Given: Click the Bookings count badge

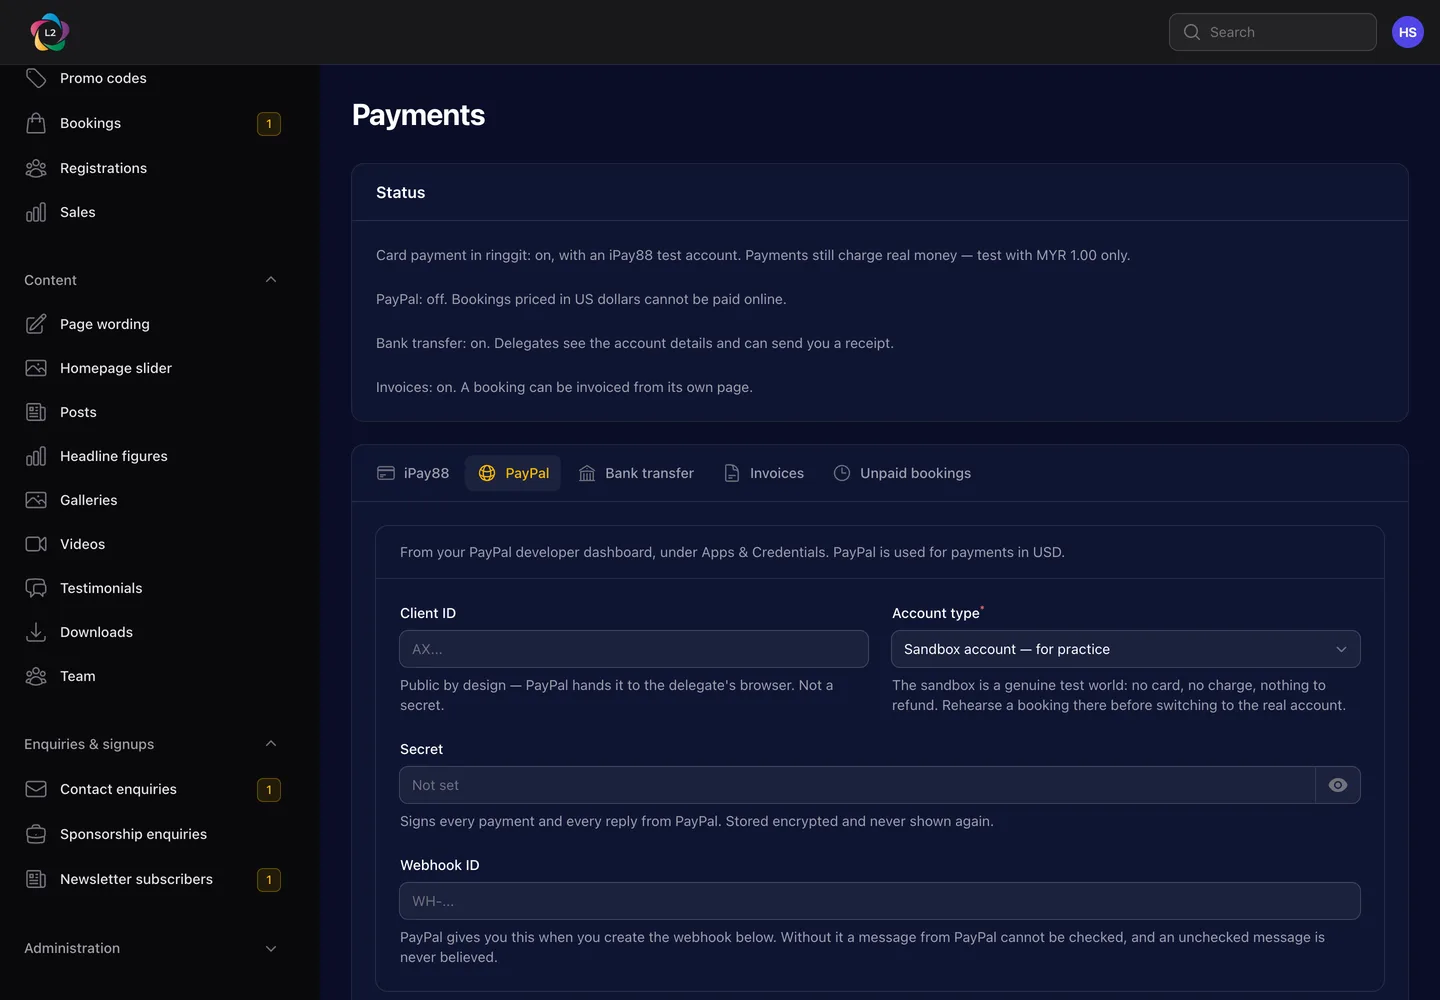Looking at the screenshot, I should [269, 123].
